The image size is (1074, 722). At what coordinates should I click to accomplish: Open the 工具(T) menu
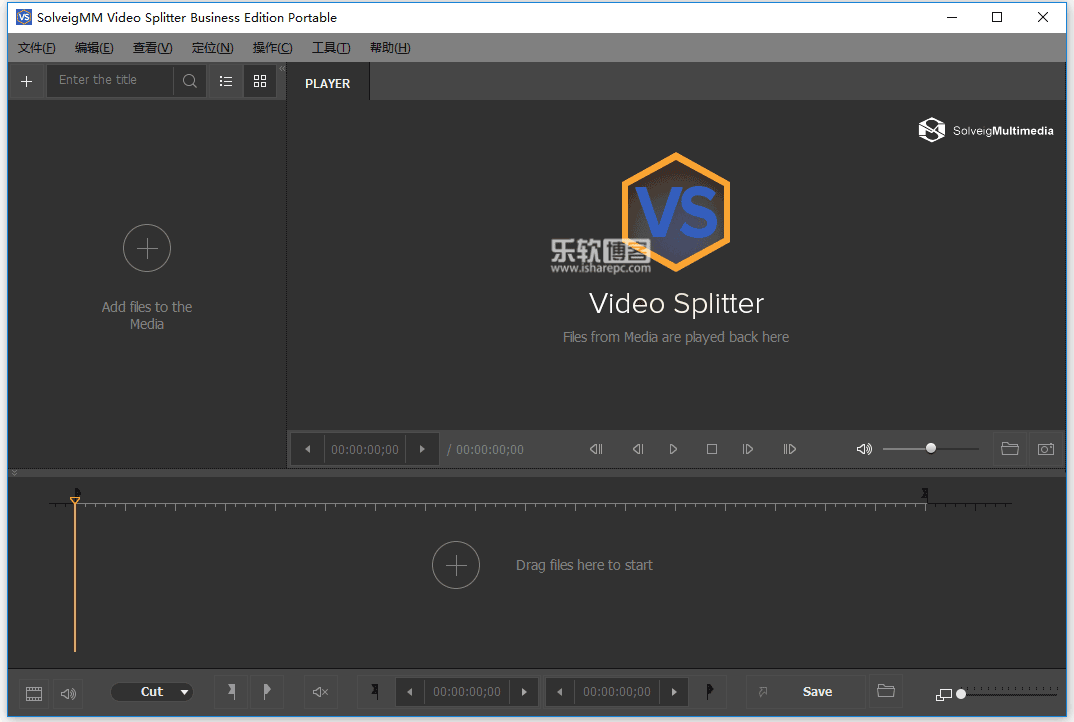[x=331, y=48]
